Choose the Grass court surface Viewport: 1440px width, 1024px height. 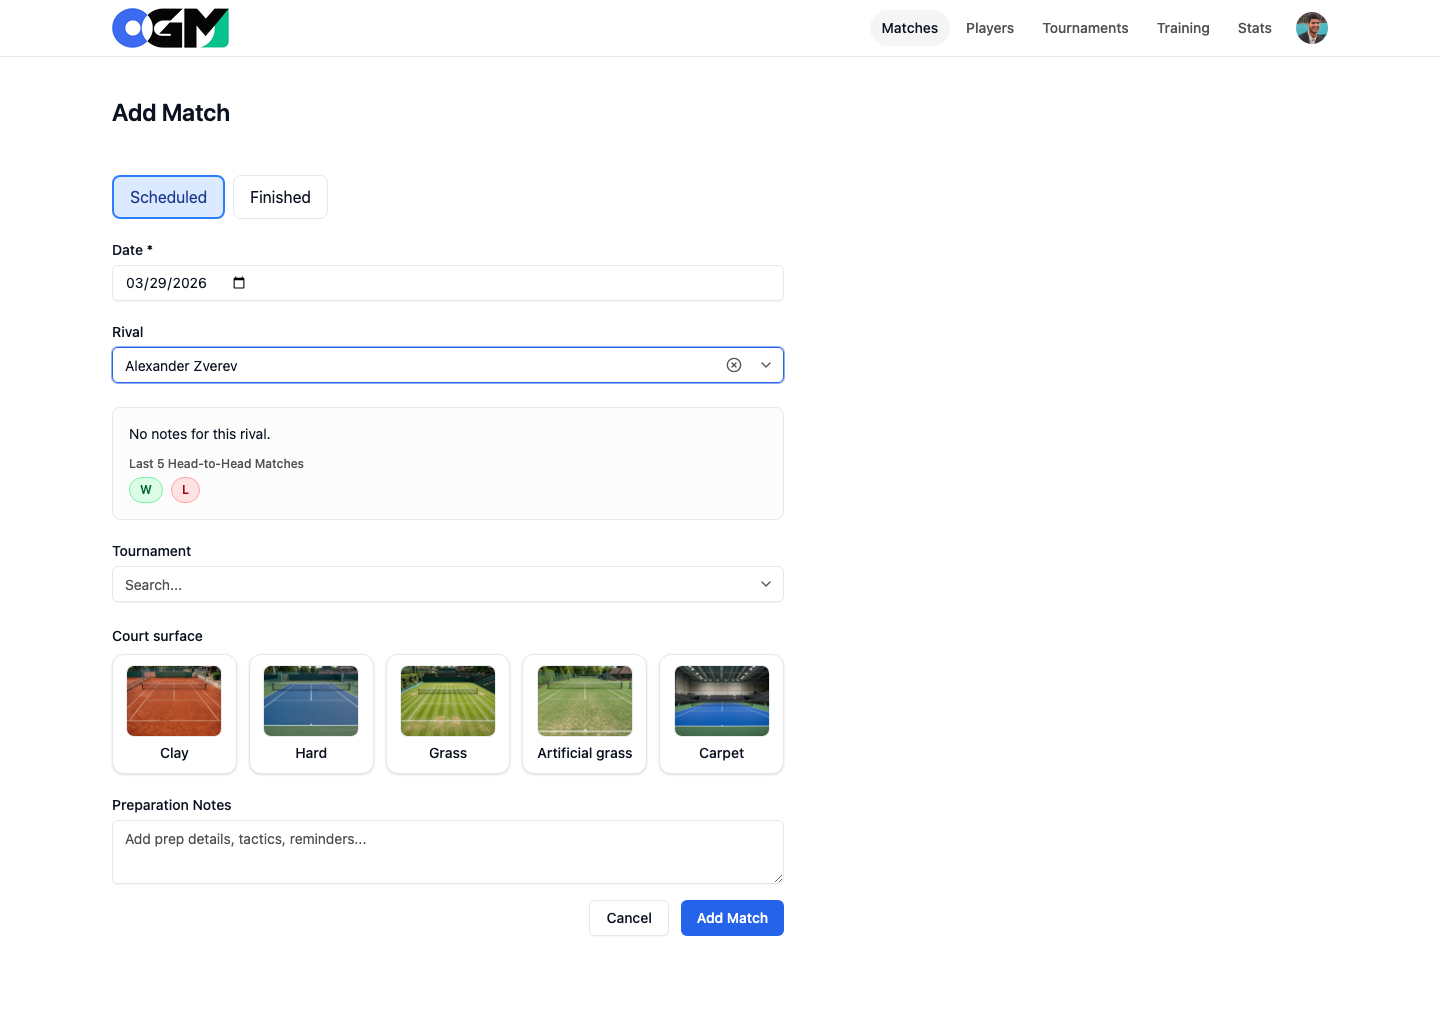(447, 714)
